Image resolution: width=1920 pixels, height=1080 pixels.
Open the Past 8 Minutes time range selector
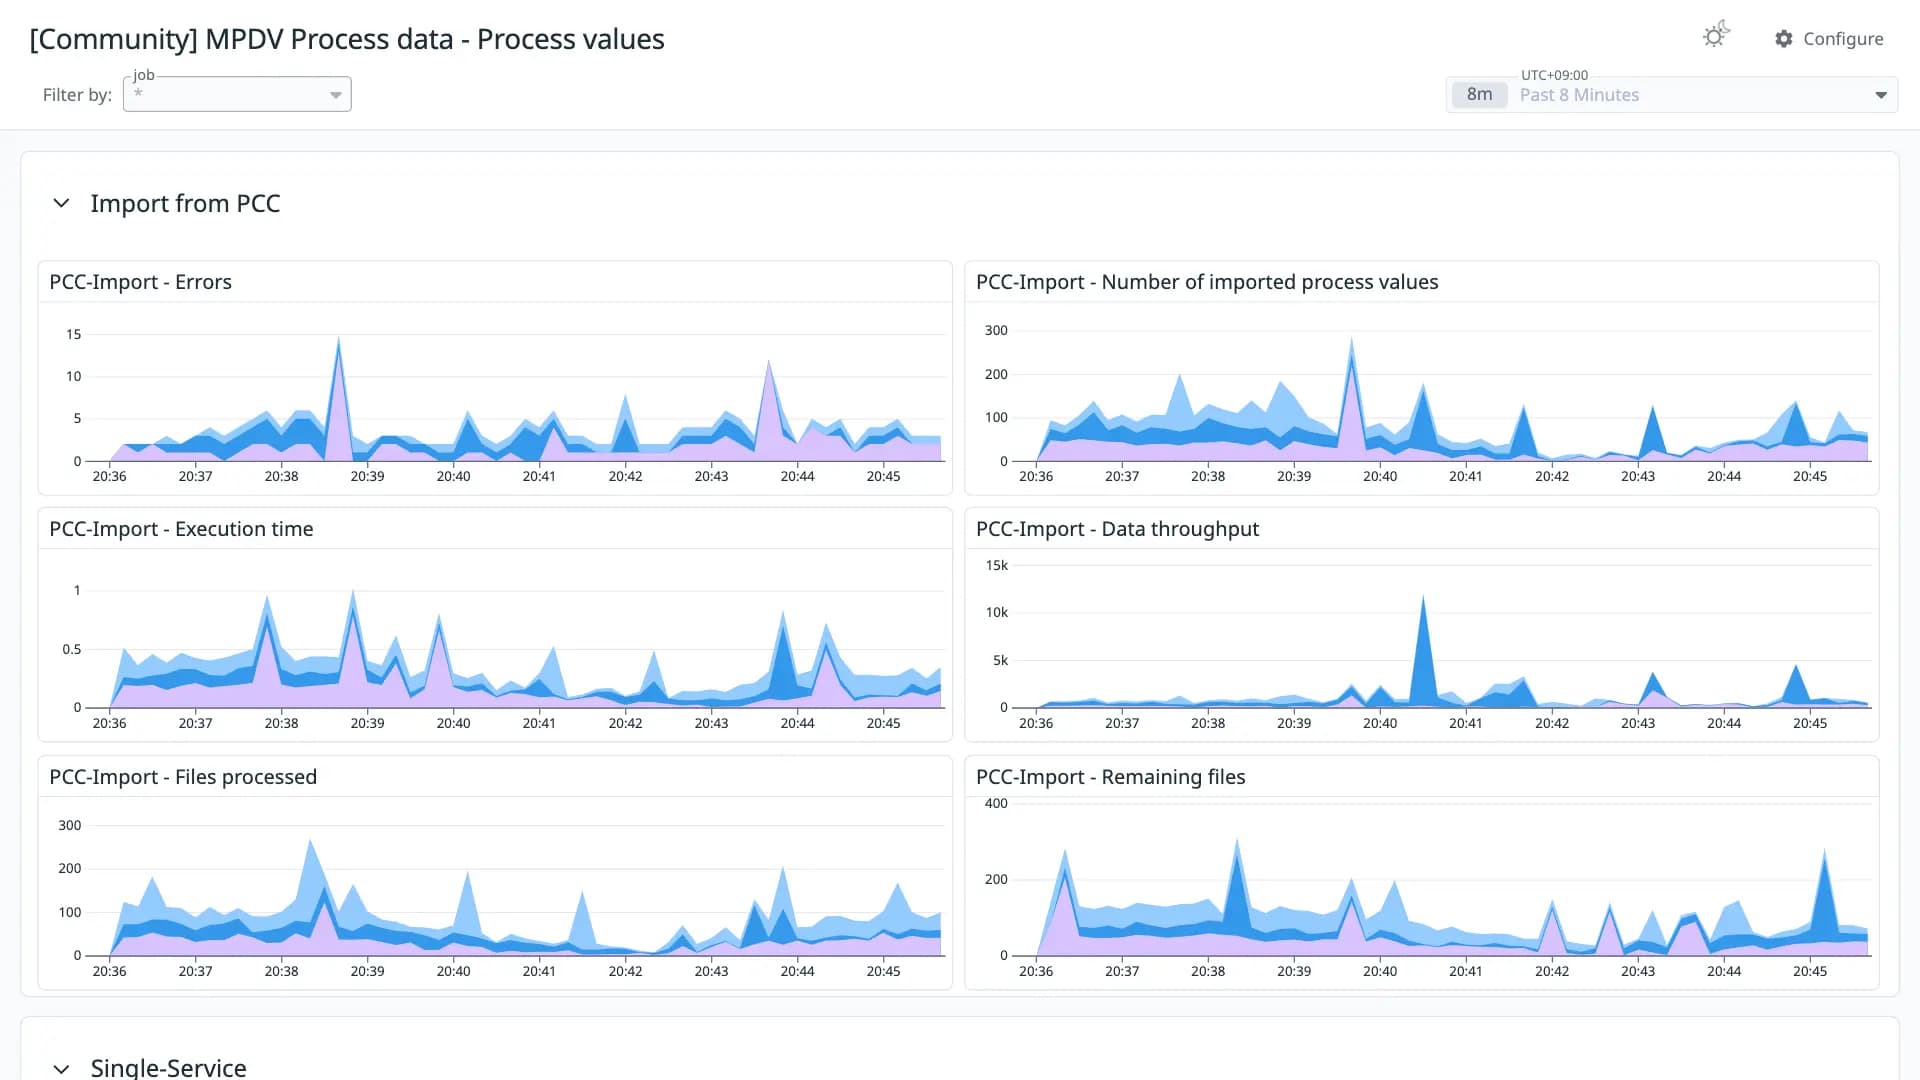[x=1672, y=95]
